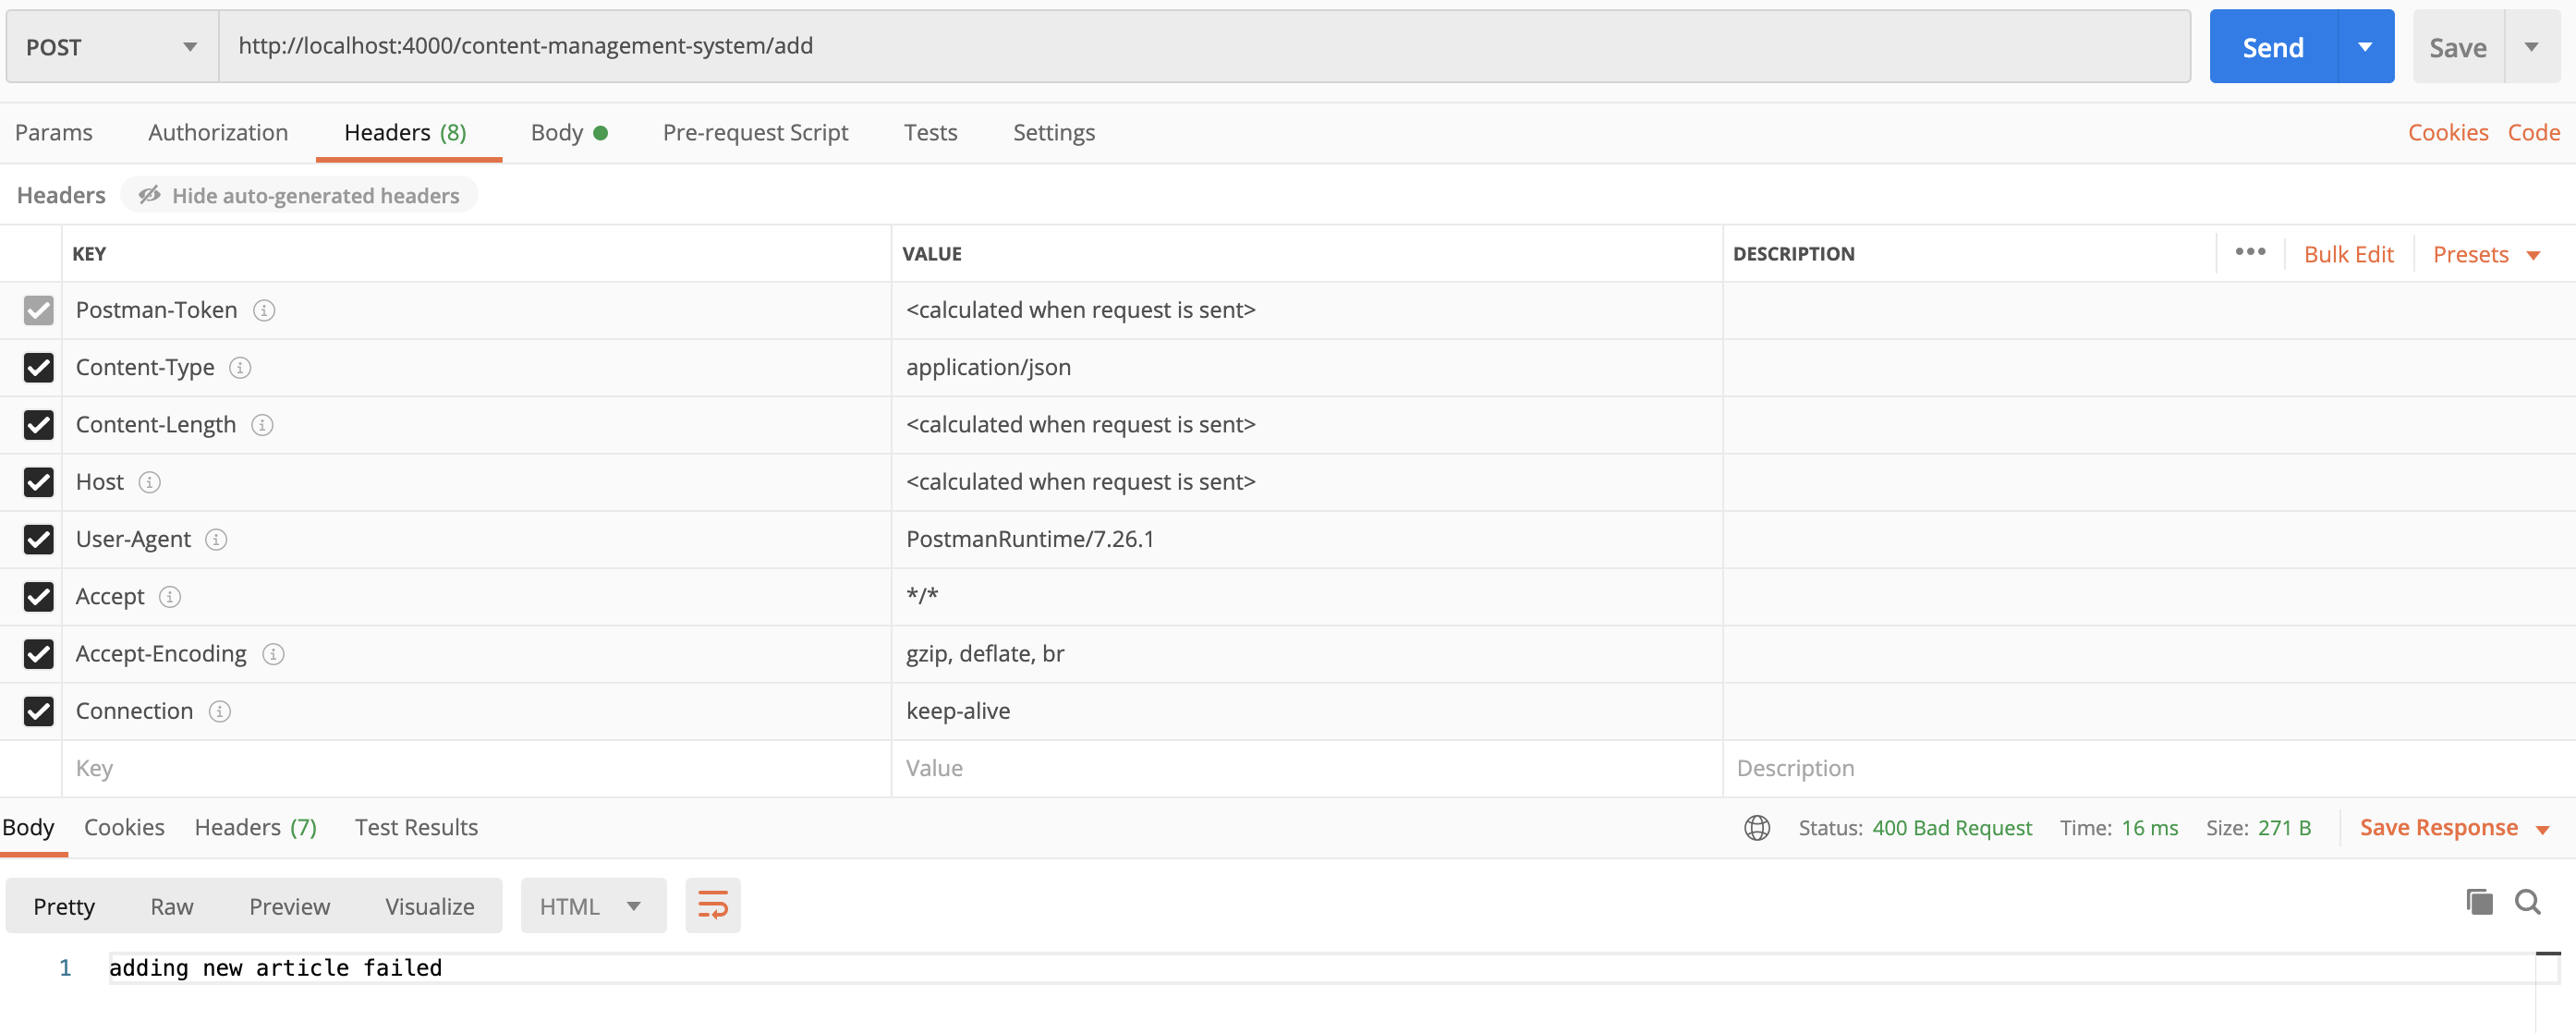This screenshot has width=2576, height=1033.
Task: Click the search response magnifier icon
Action: pos(2527,902)
